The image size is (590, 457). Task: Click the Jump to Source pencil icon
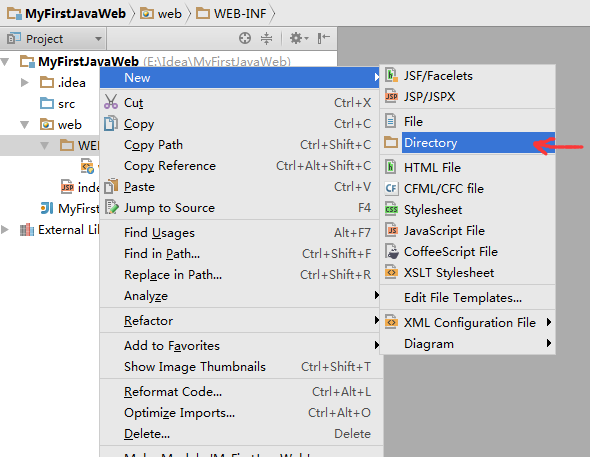point(111,207)
